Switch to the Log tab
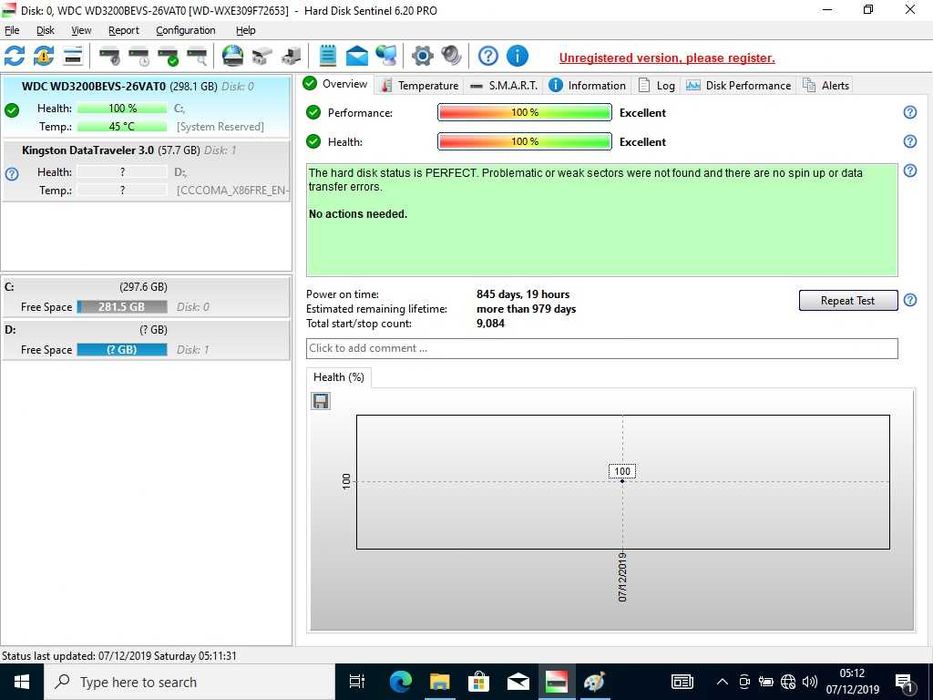This screenshot has height=700, width=933. (656, 86)
